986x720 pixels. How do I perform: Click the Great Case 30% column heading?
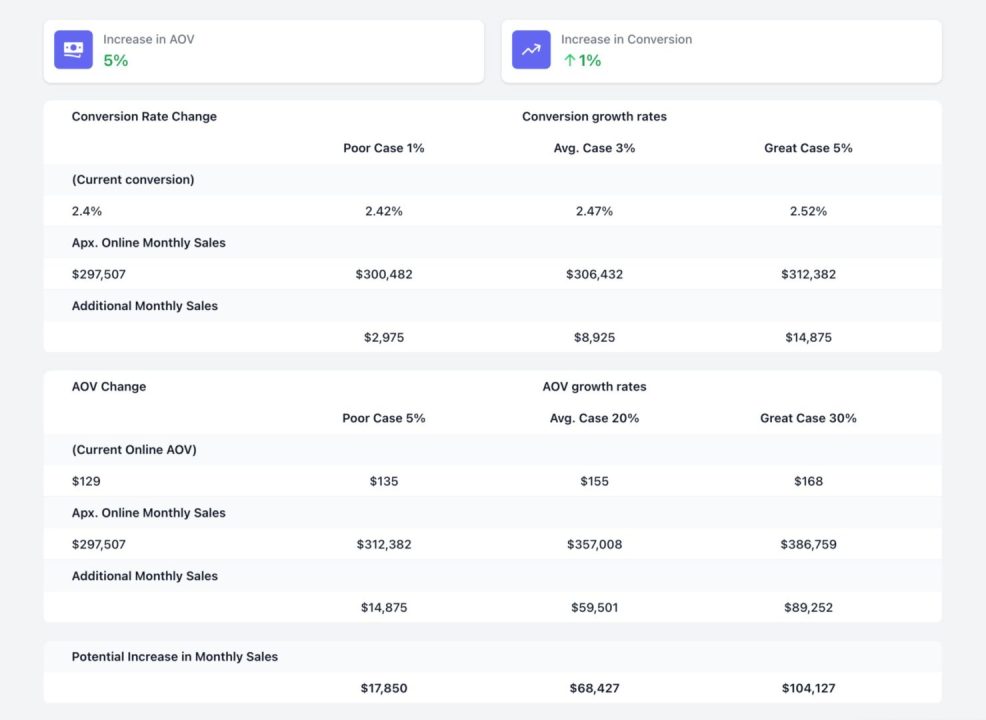808,418
